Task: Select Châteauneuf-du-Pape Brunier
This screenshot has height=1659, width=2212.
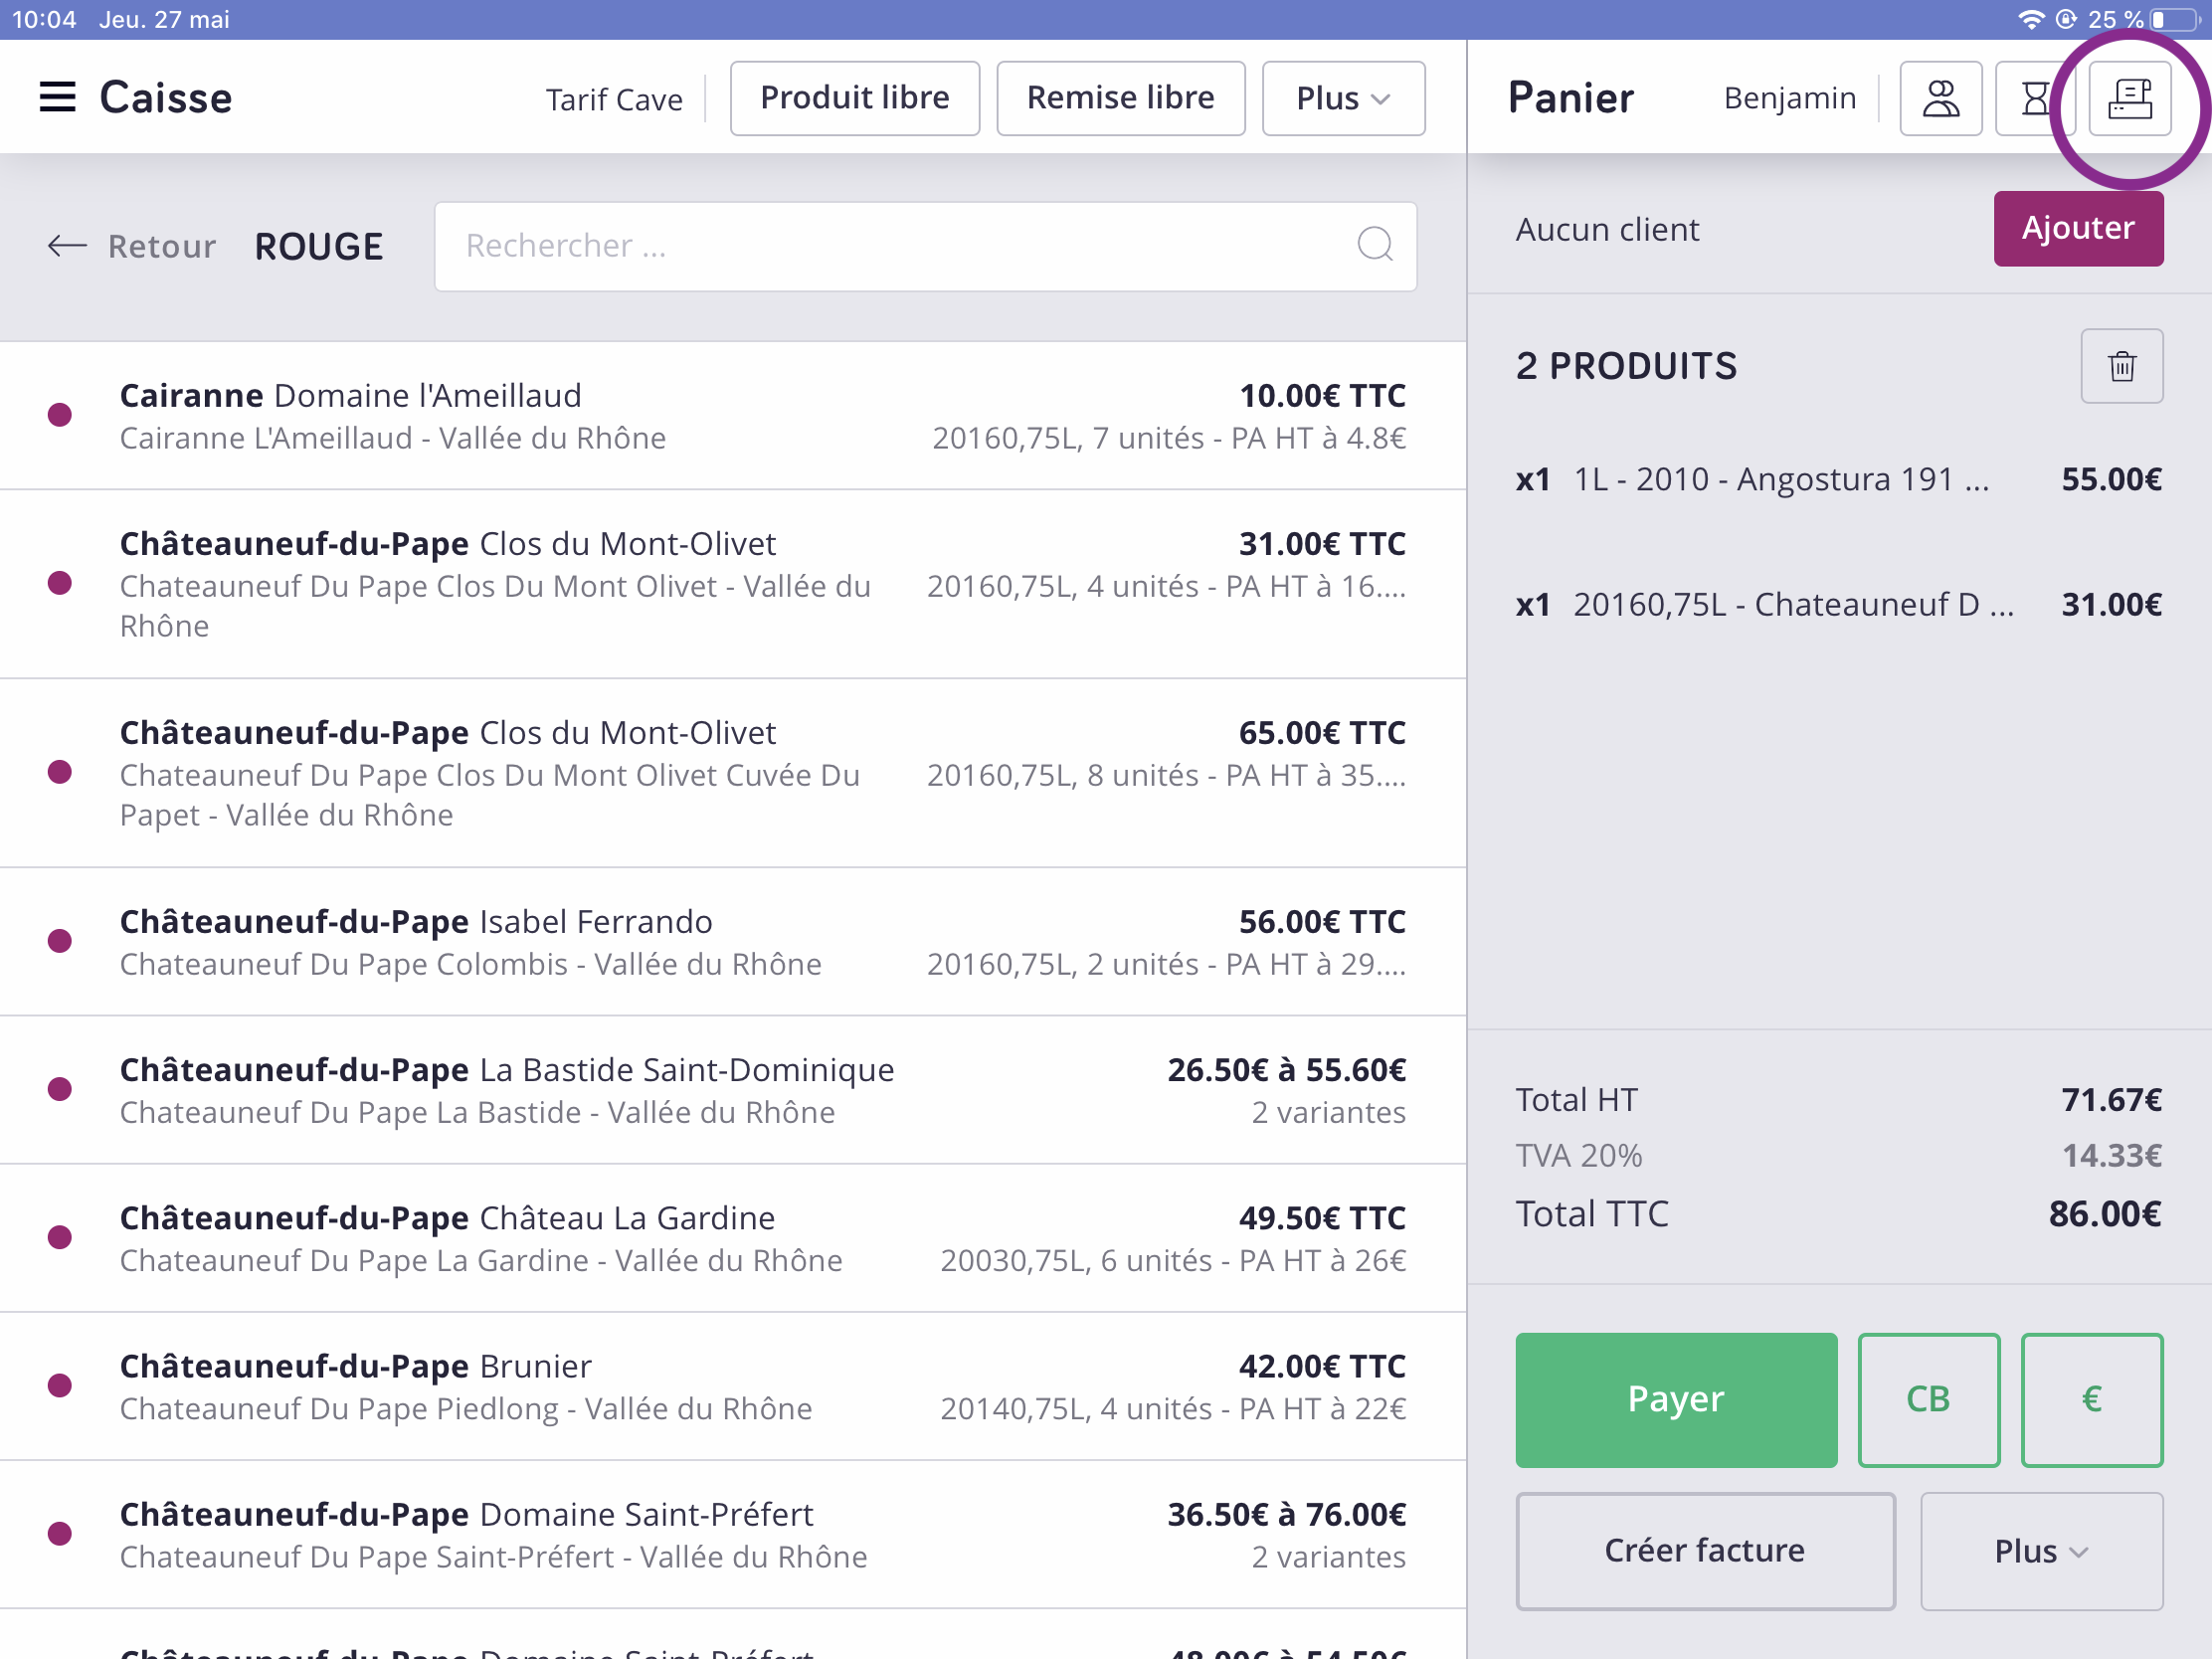Action: tap(733, 1386)
